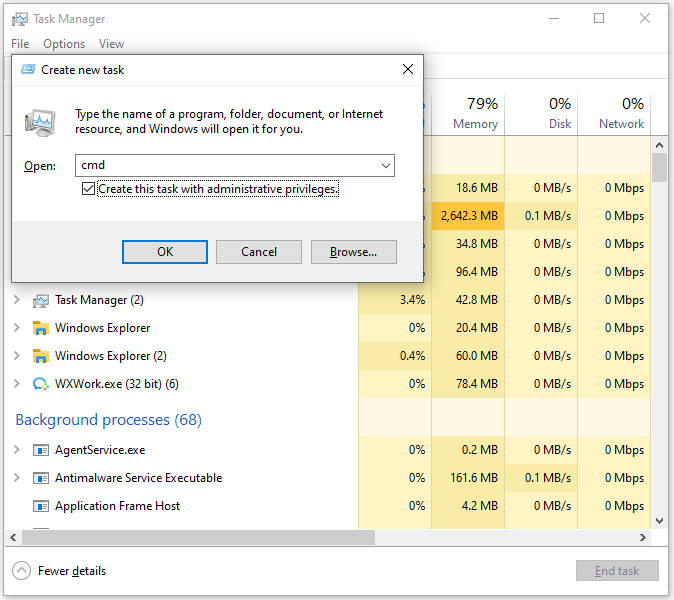674x600 pixels.
Task: Confirm with the OK button
Action: pyautogui.click(x=165, y=252)
